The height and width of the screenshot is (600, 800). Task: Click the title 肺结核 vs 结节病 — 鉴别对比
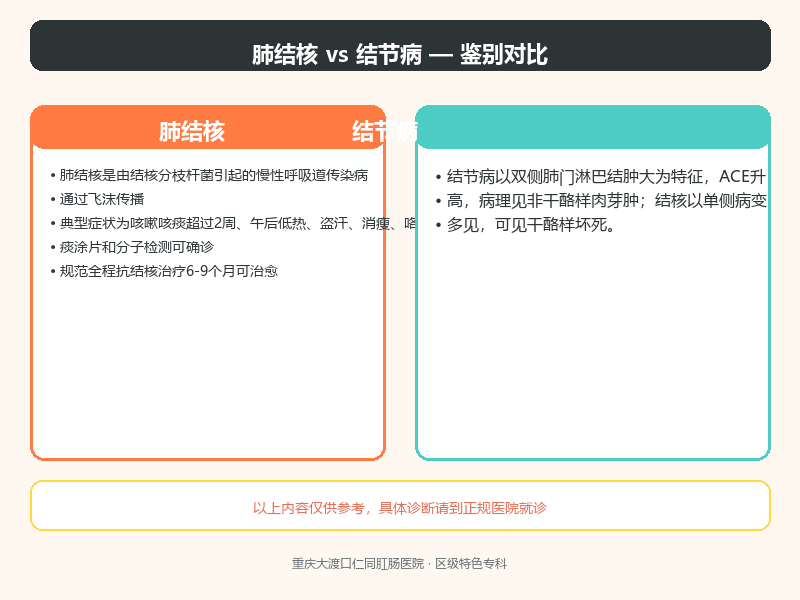click(400, 54)
